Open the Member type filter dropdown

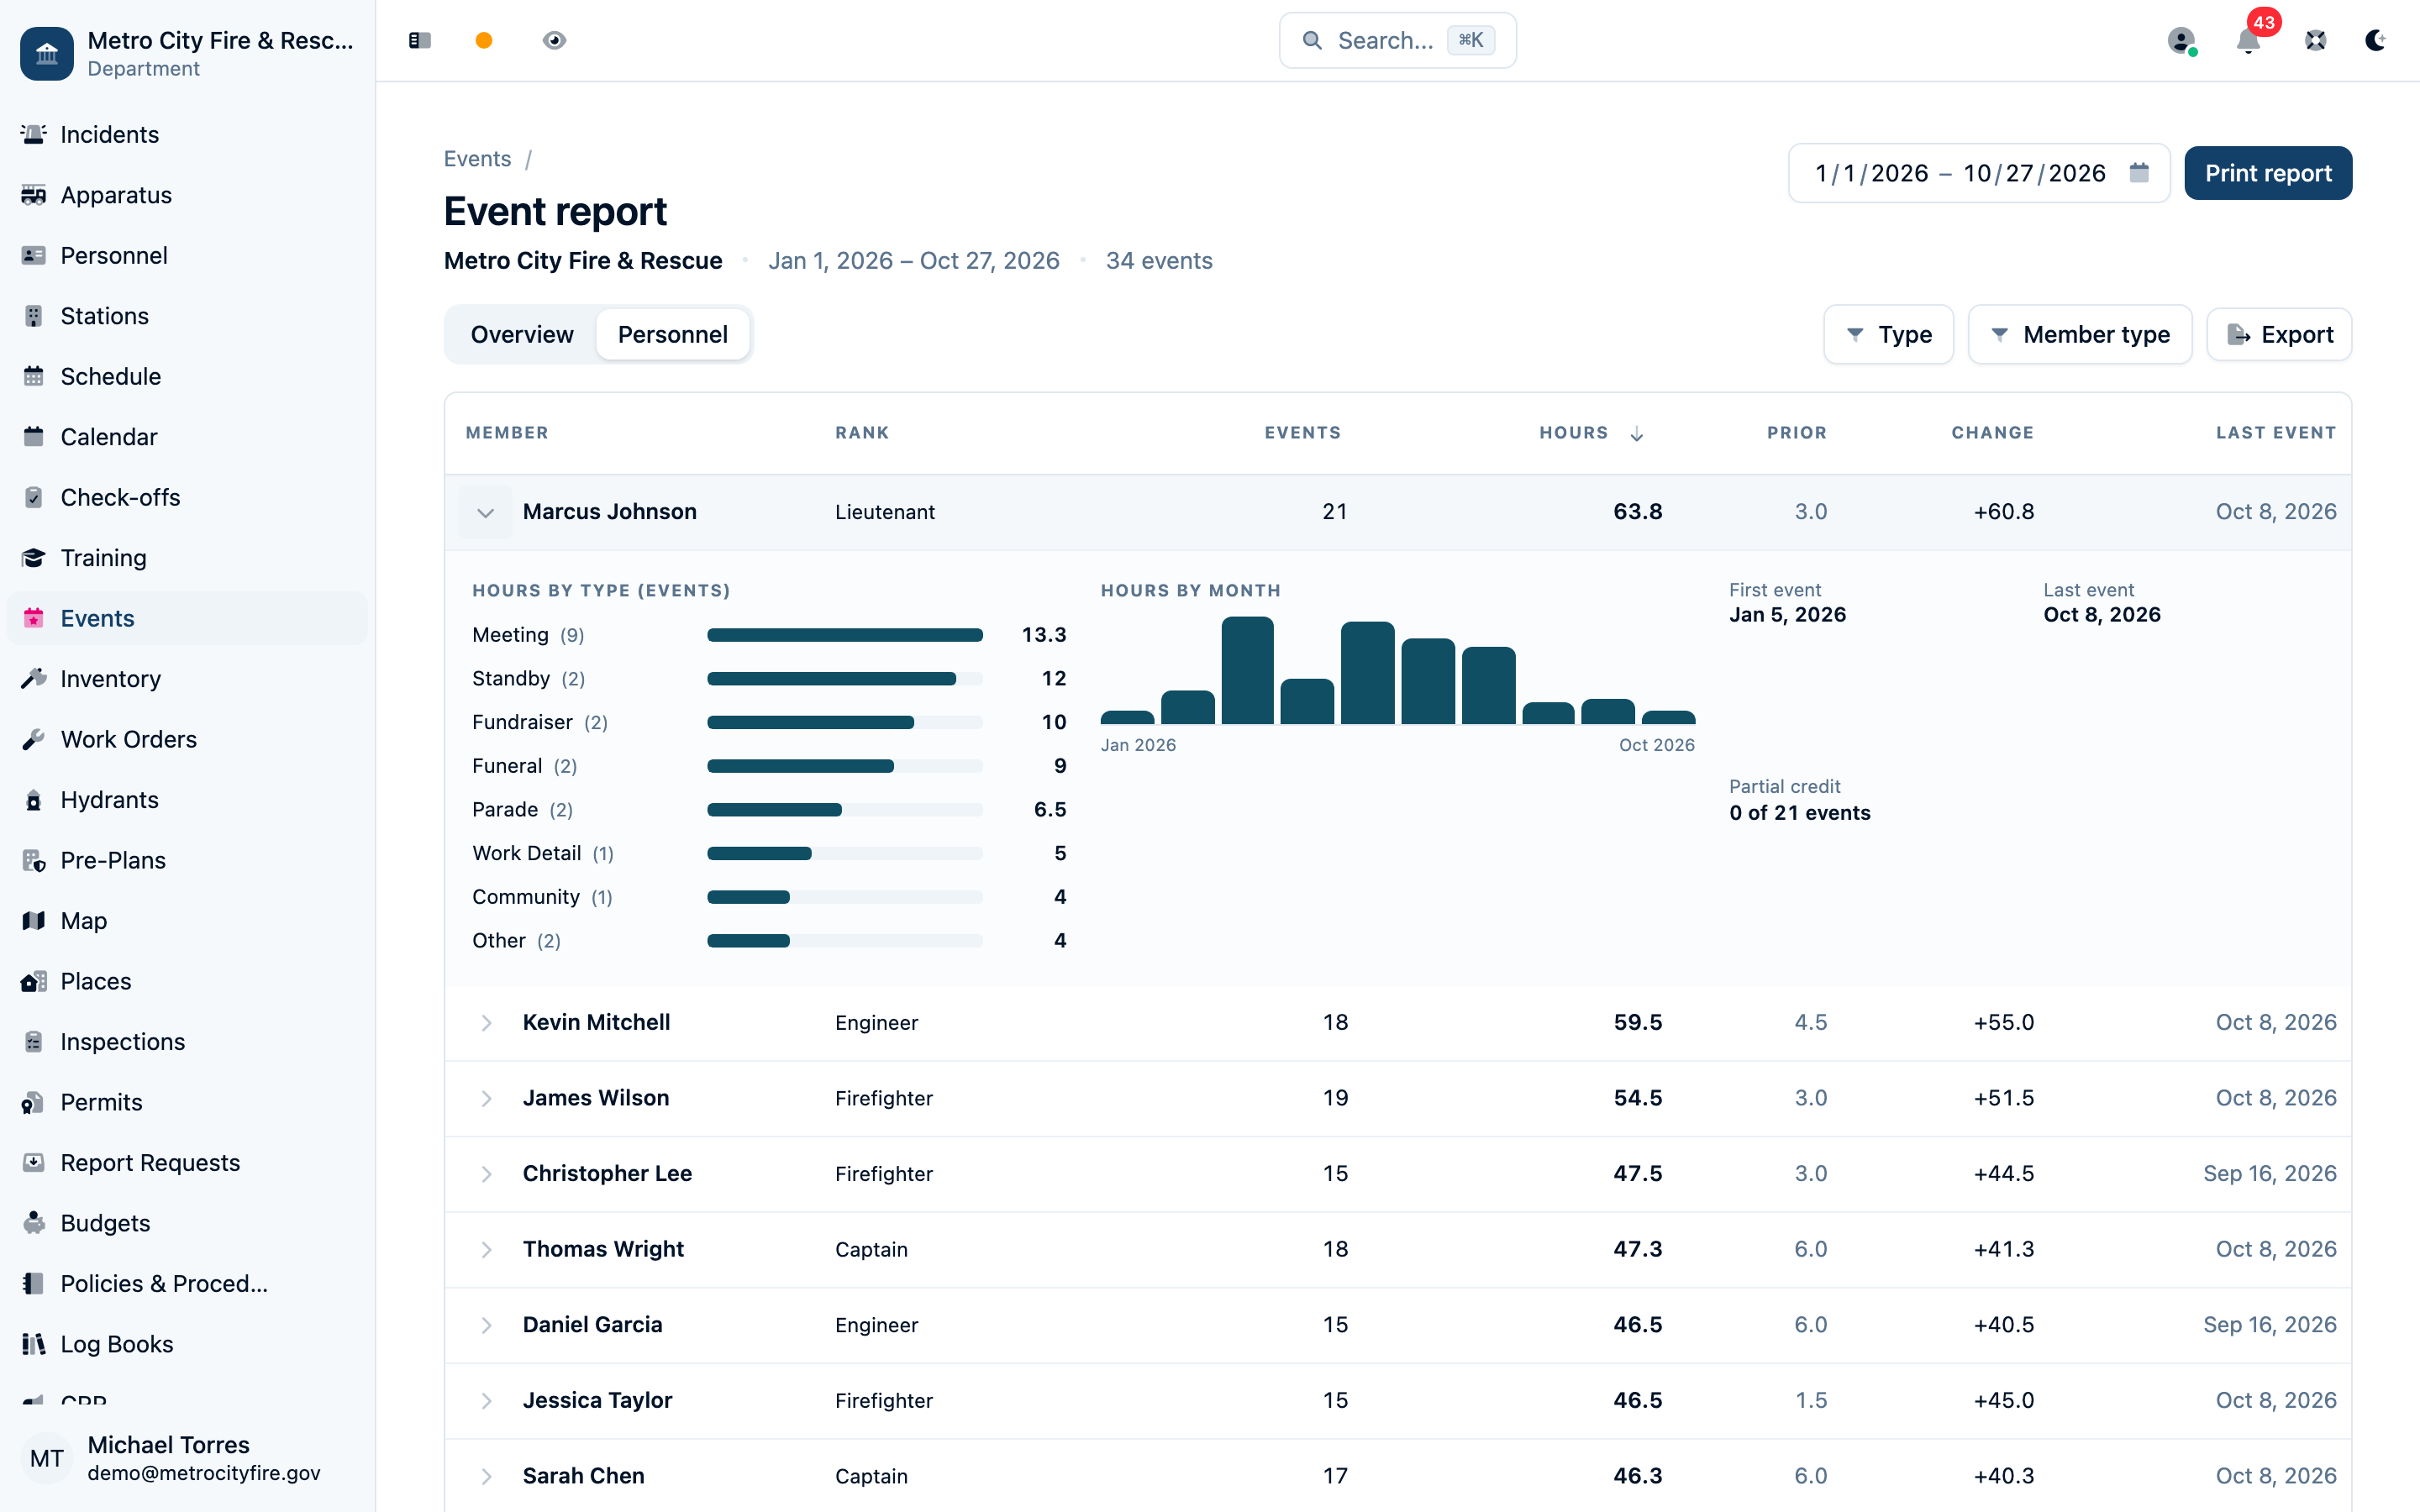tap(2080, 334)
